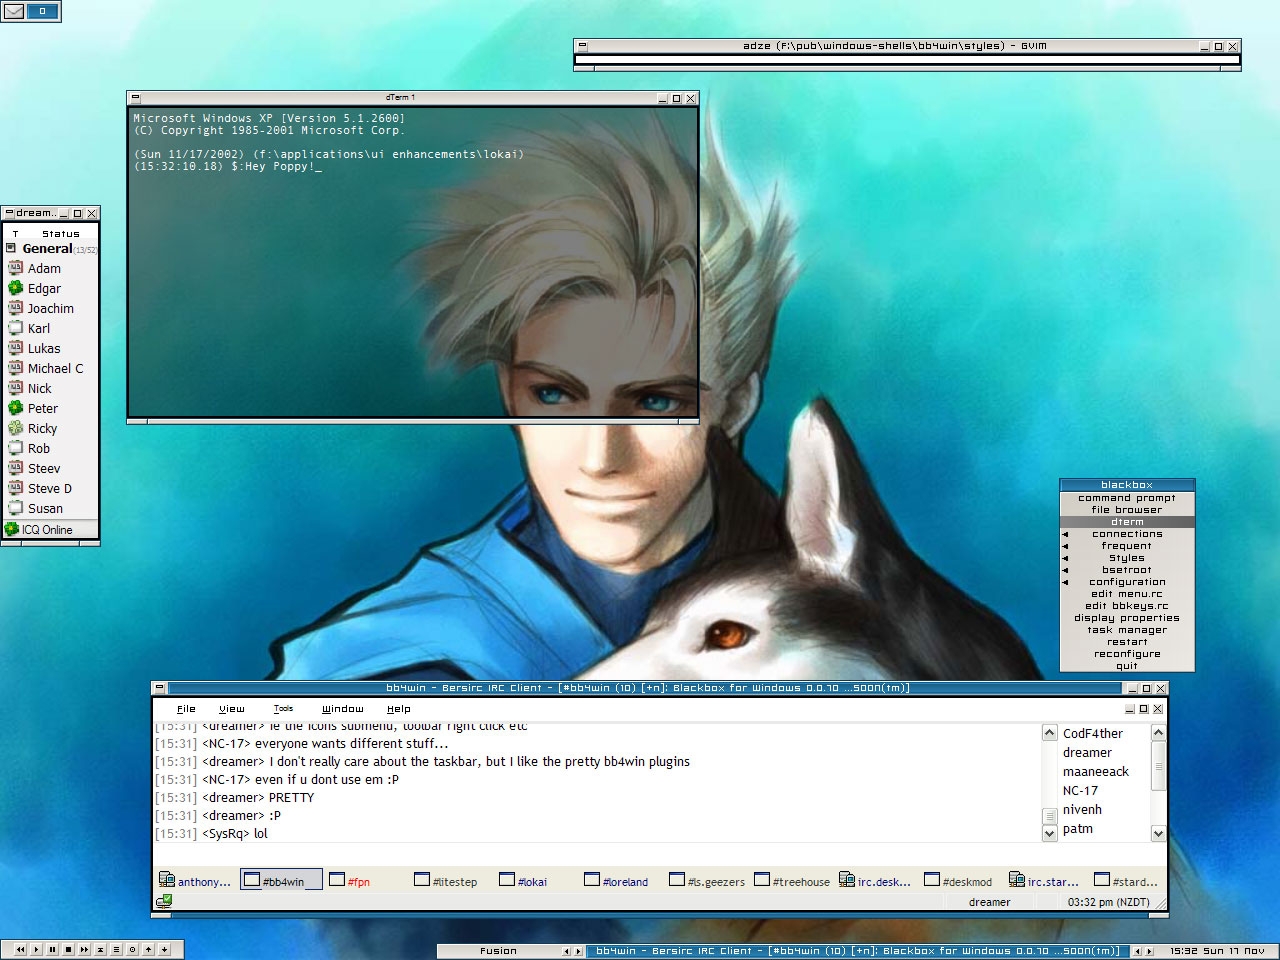Click the shade icon at the left of the dTerm title bar
Image resolution: width=1280 pixels, height=960 pixels.
coord(136,98)
